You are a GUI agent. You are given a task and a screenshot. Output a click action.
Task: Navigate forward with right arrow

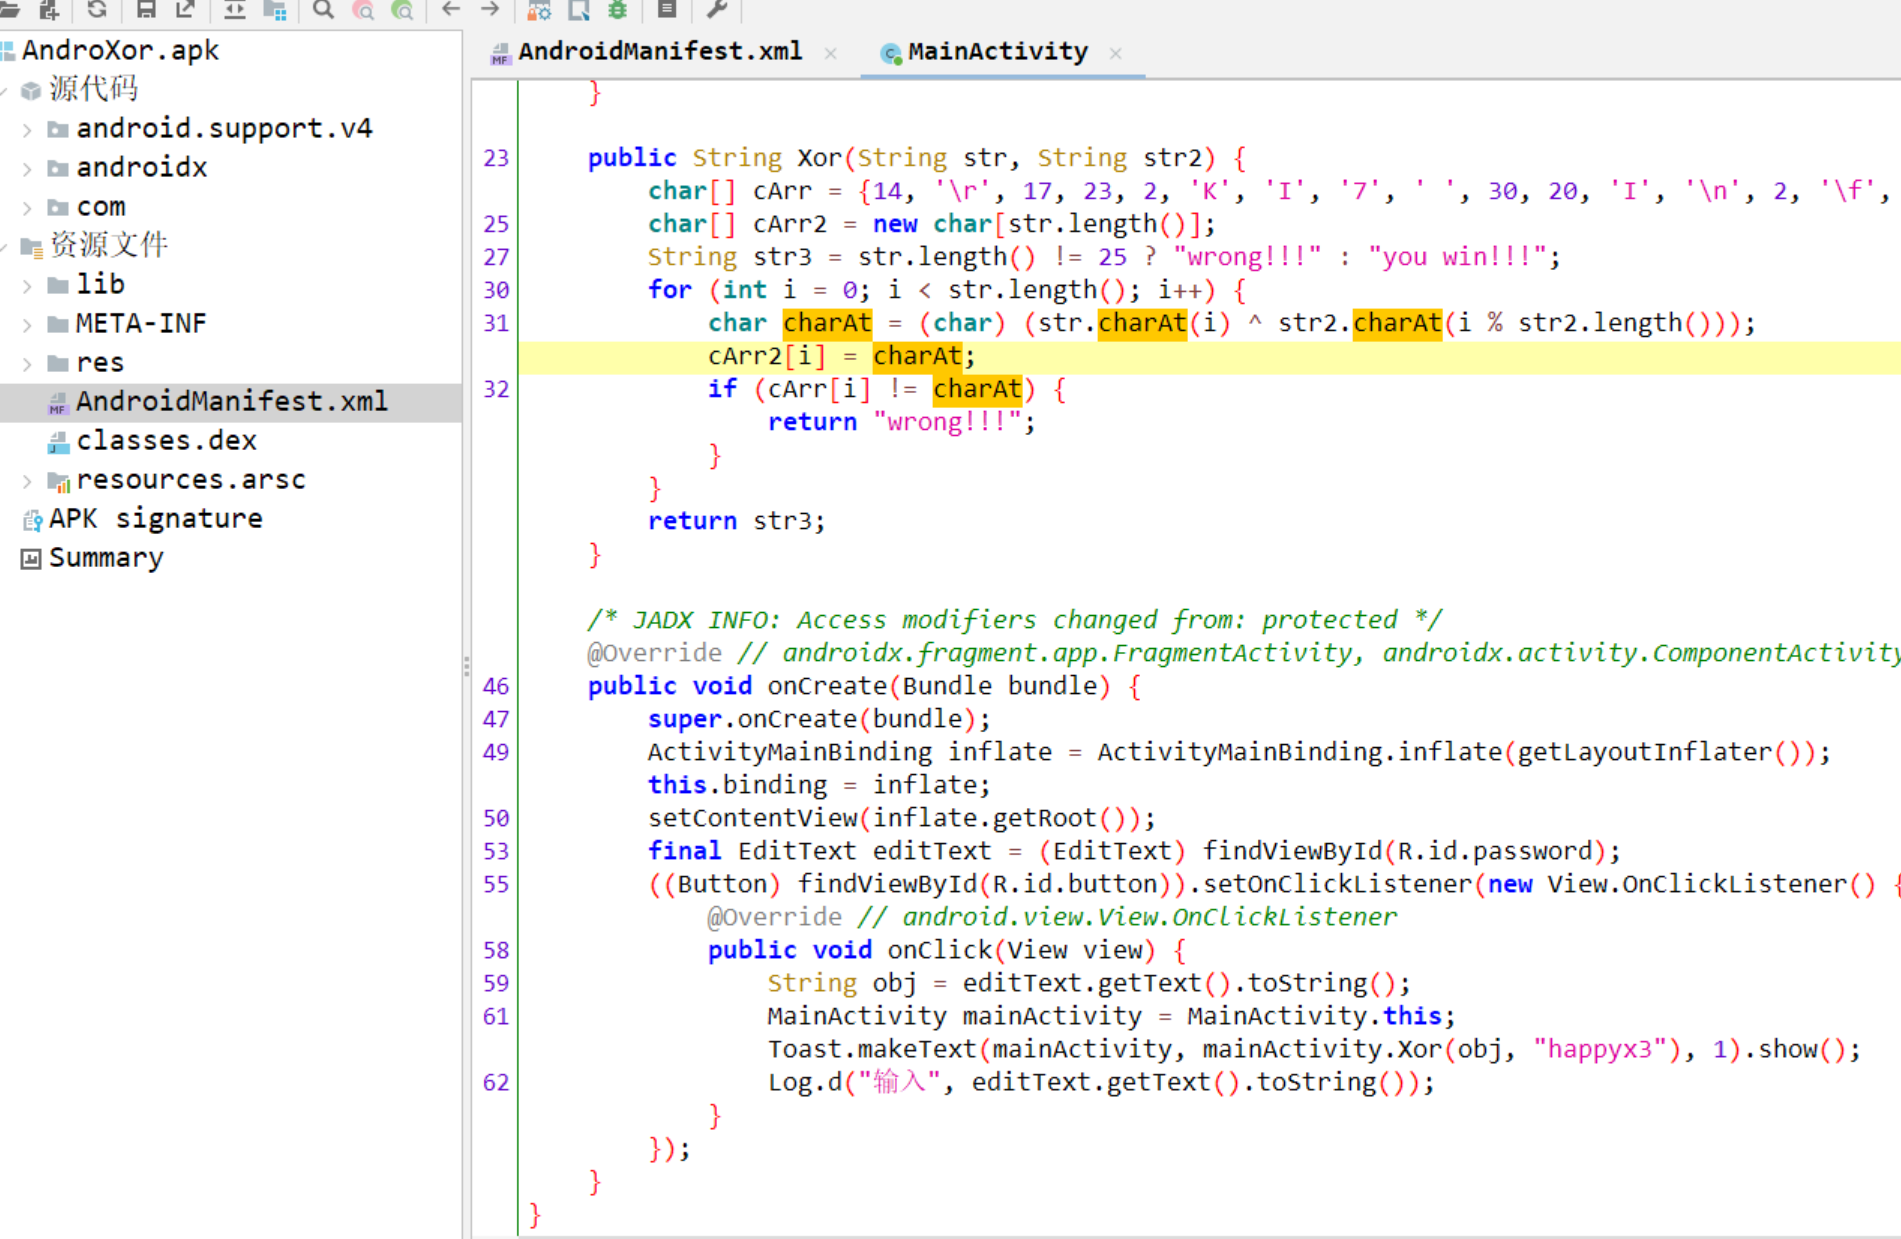(490, 9)
